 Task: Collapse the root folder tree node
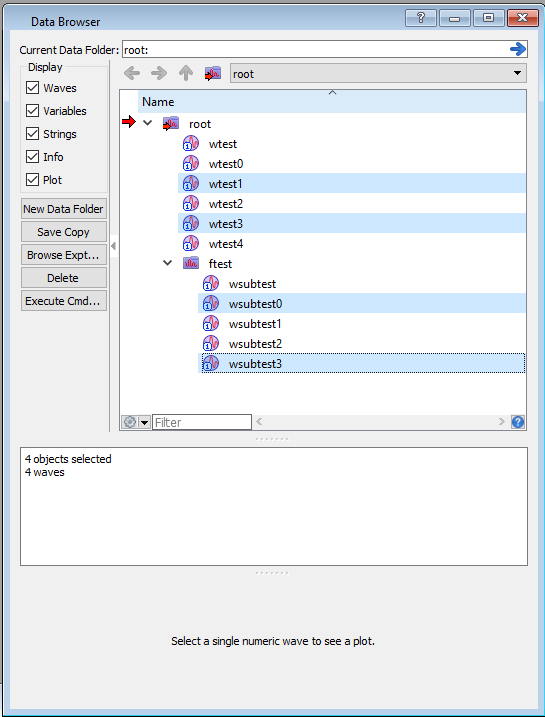click(x=147, y=123)
